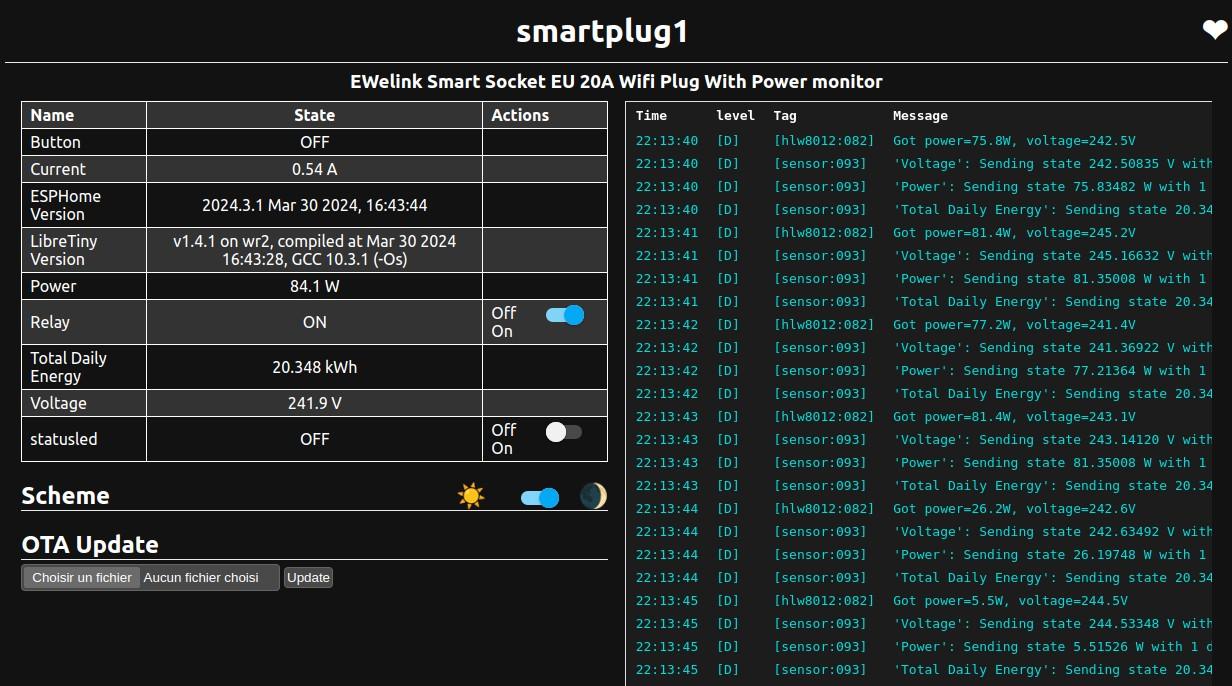Click the white heart icon
Viewport: 1232px width, 686px height.
coord(1214,31)
